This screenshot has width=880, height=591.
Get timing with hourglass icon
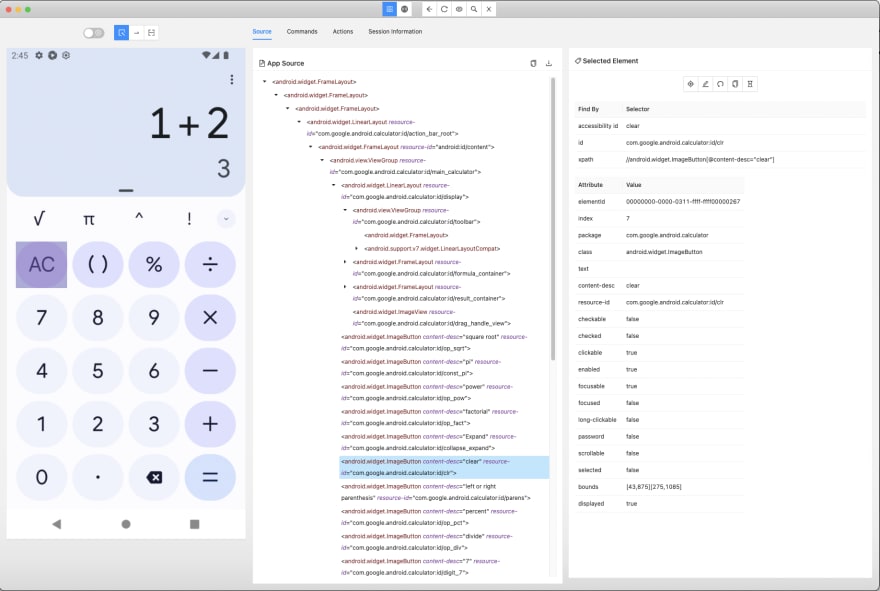point(750,84)
